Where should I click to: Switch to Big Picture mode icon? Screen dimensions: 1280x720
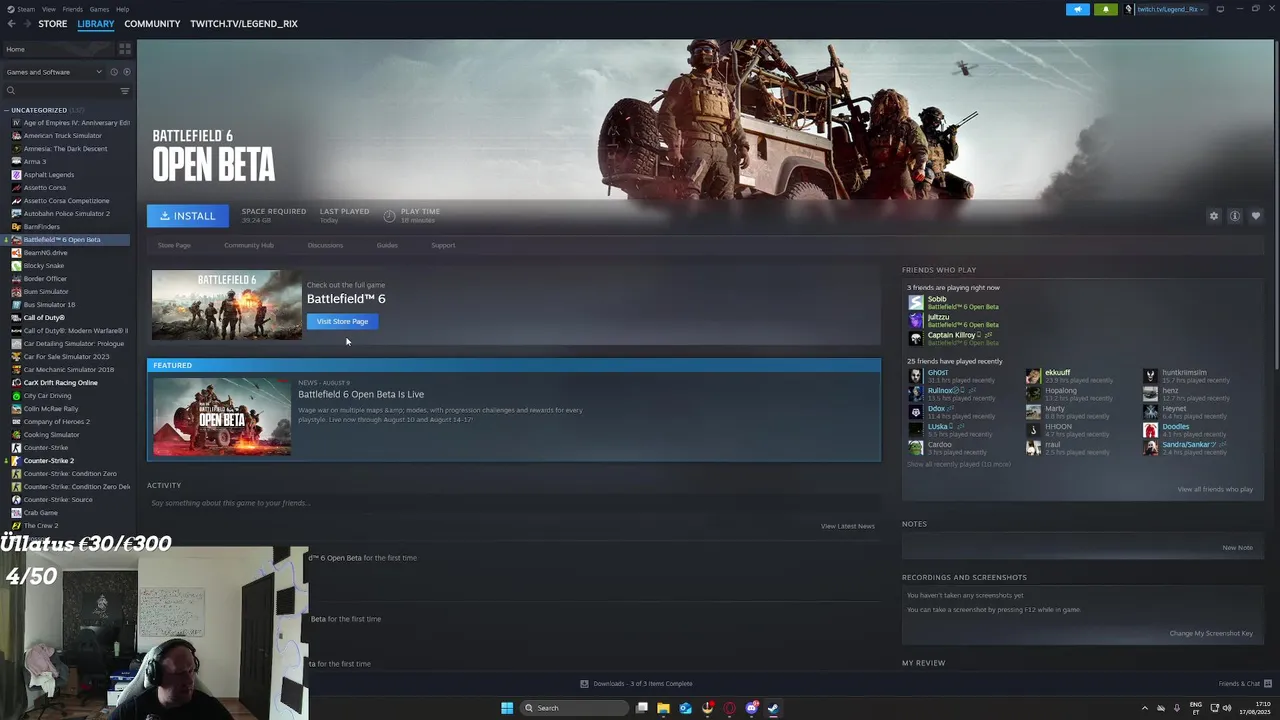pos(1220,9)
